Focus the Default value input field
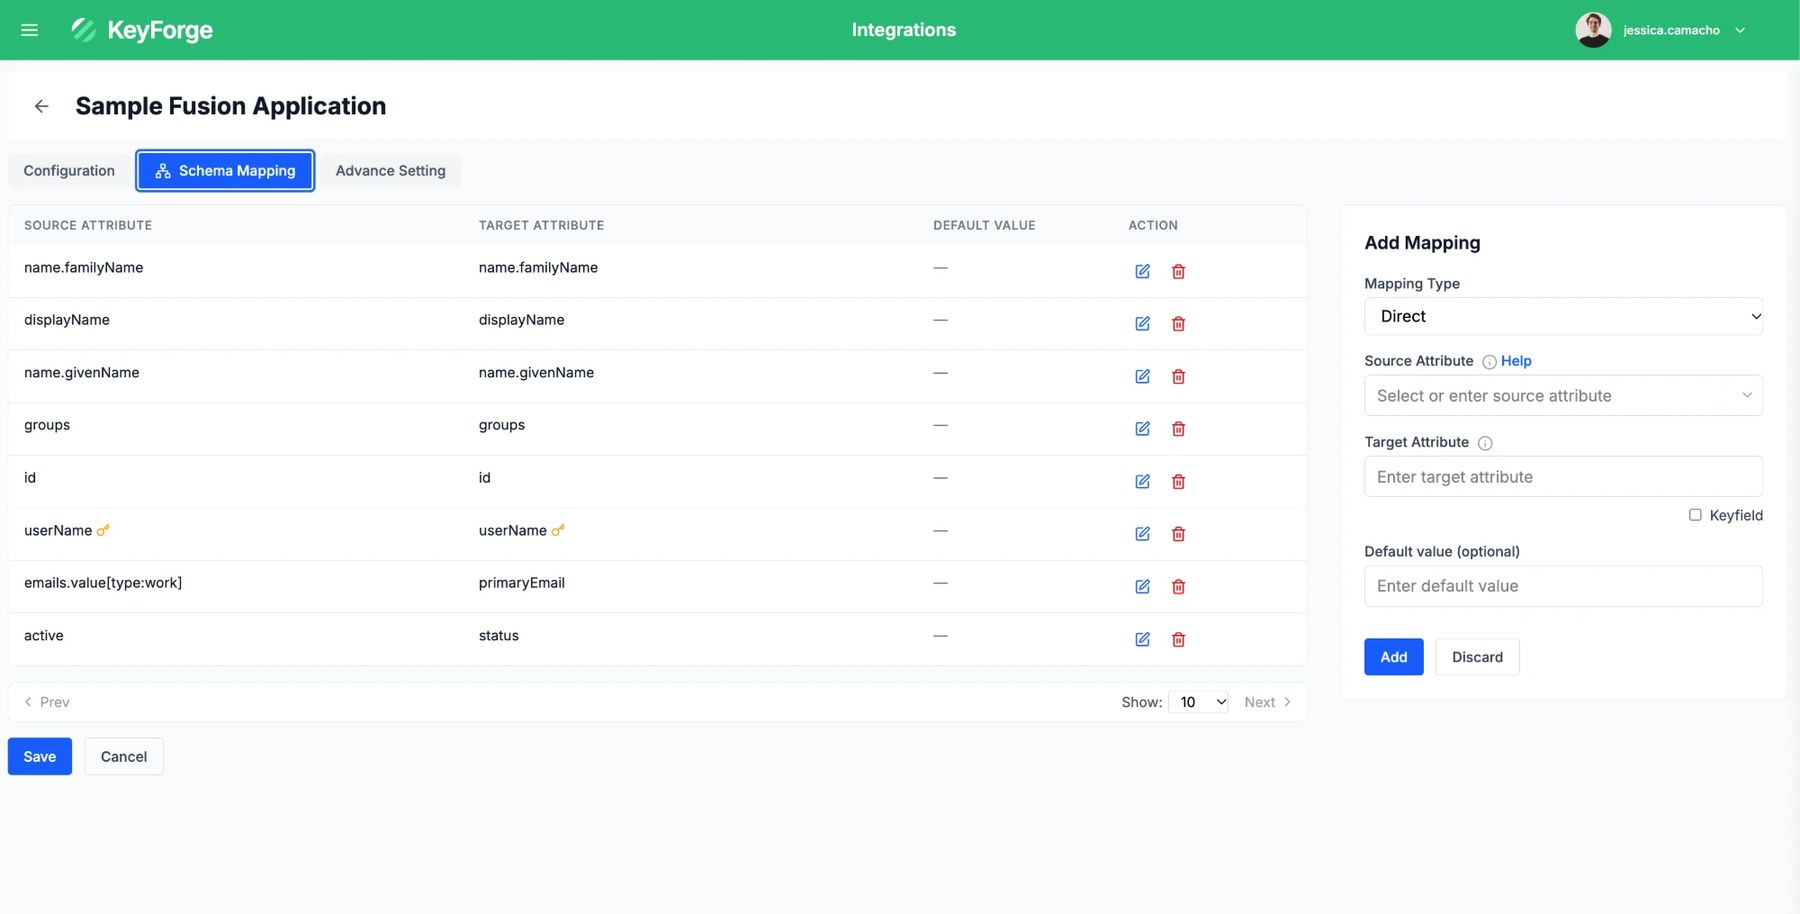Viewport: 1800px width, 914px height. click(1563, 586)
